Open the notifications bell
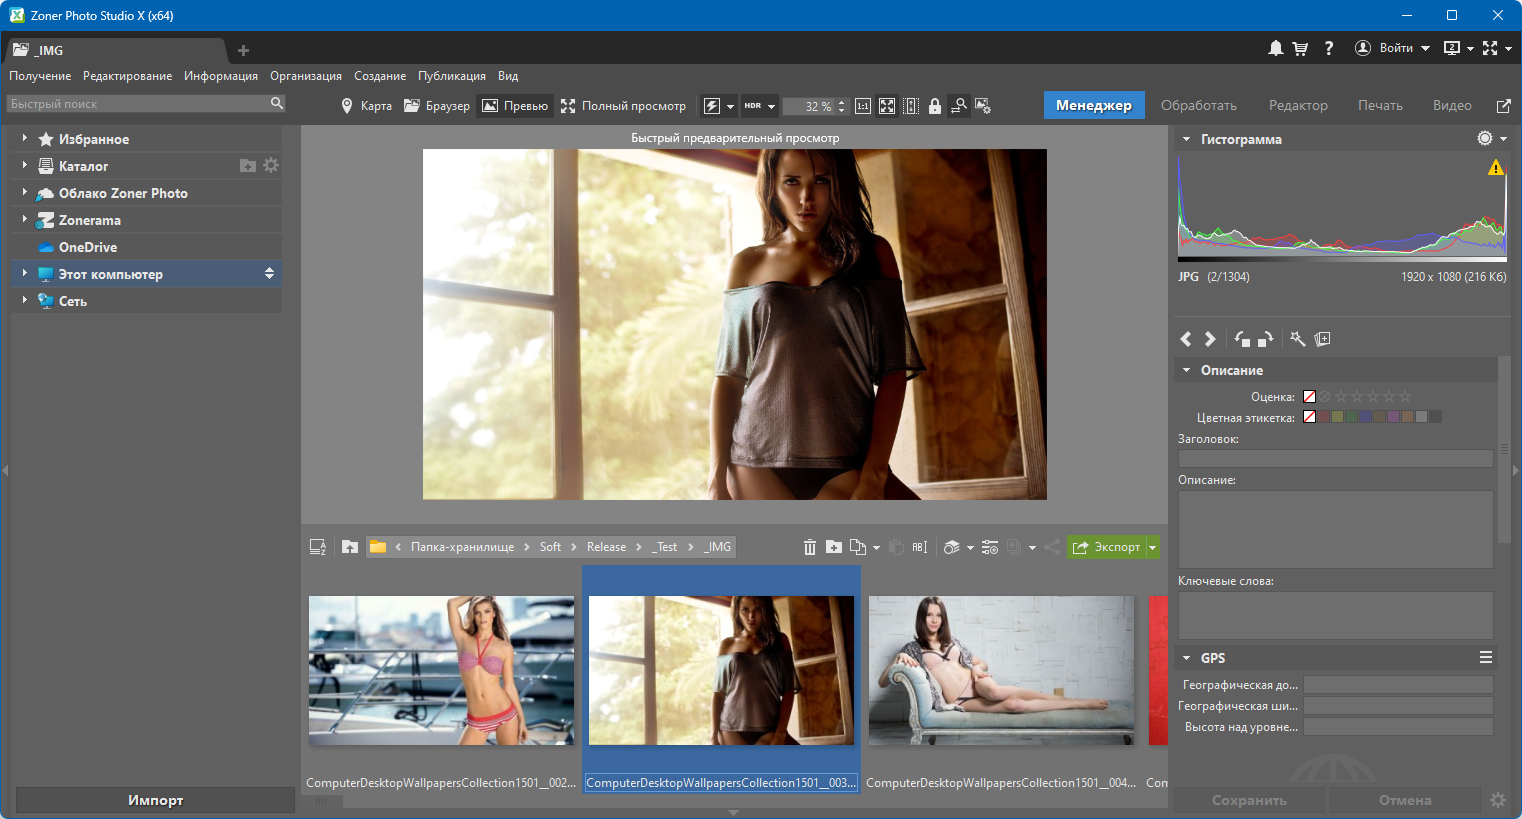 pos(1275,48)
